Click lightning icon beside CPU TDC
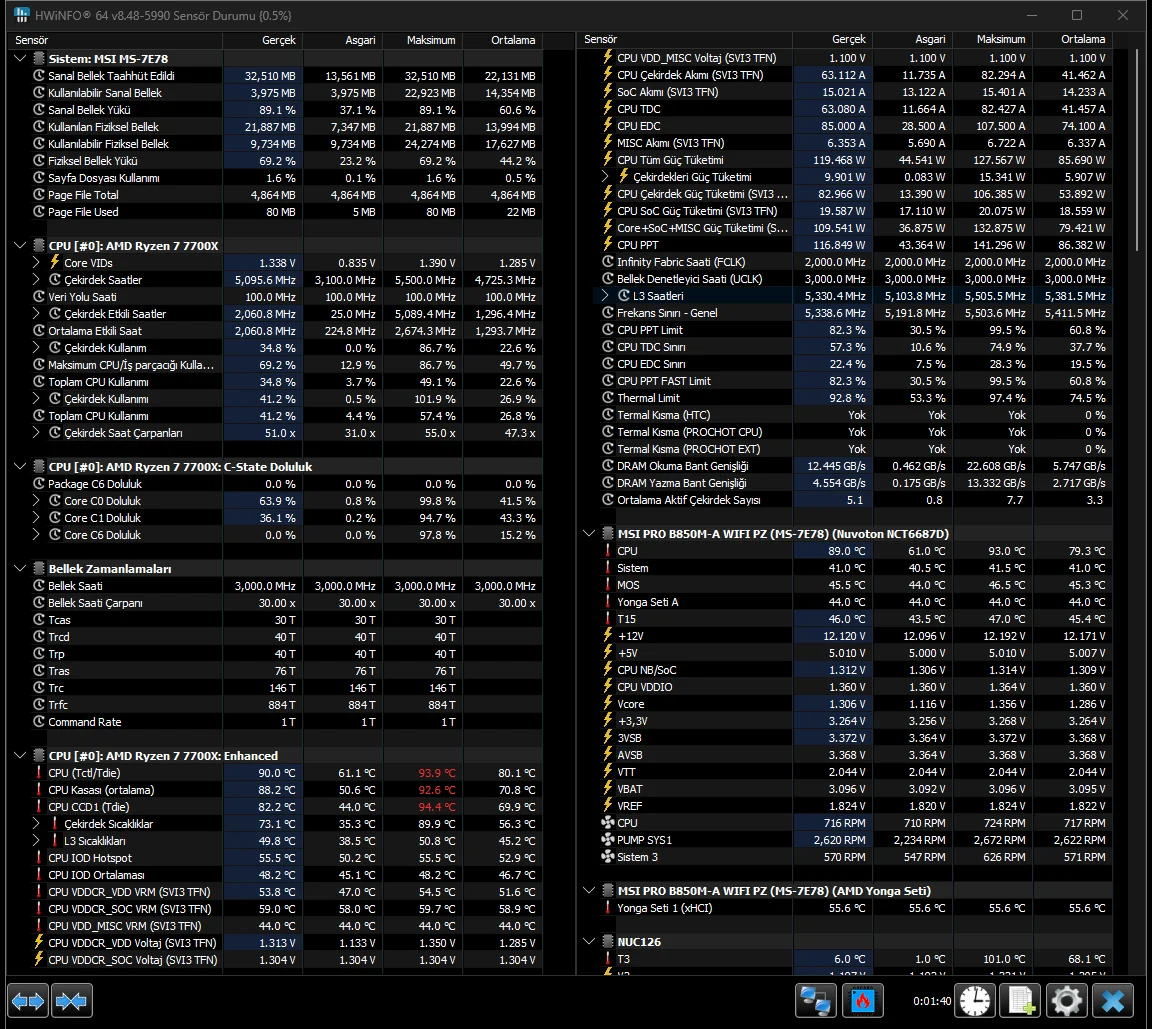The height and width of the screenshot is (1029, 1152). click(608, 109)
